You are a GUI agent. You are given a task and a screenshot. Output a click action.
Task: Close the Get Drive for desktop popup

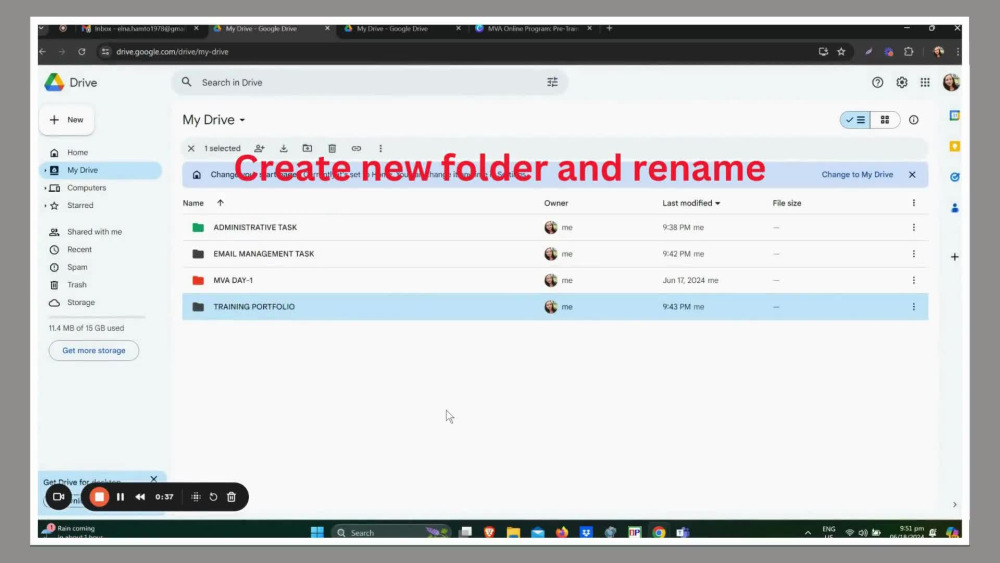click(154, 479)
